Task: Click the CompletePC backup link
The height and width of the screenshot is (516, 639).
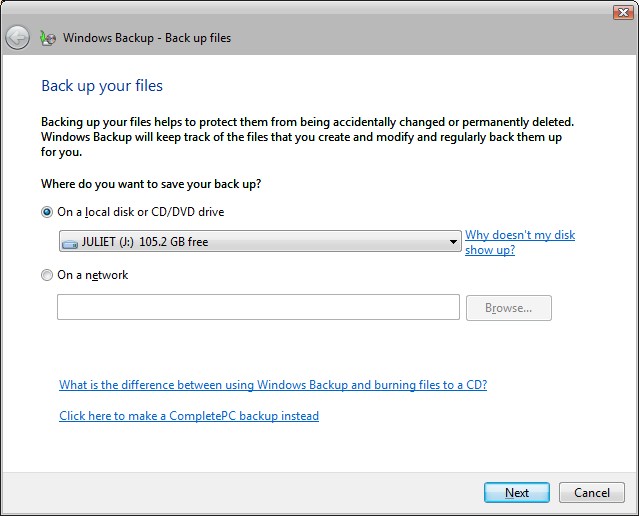Action: pos(189,416)
